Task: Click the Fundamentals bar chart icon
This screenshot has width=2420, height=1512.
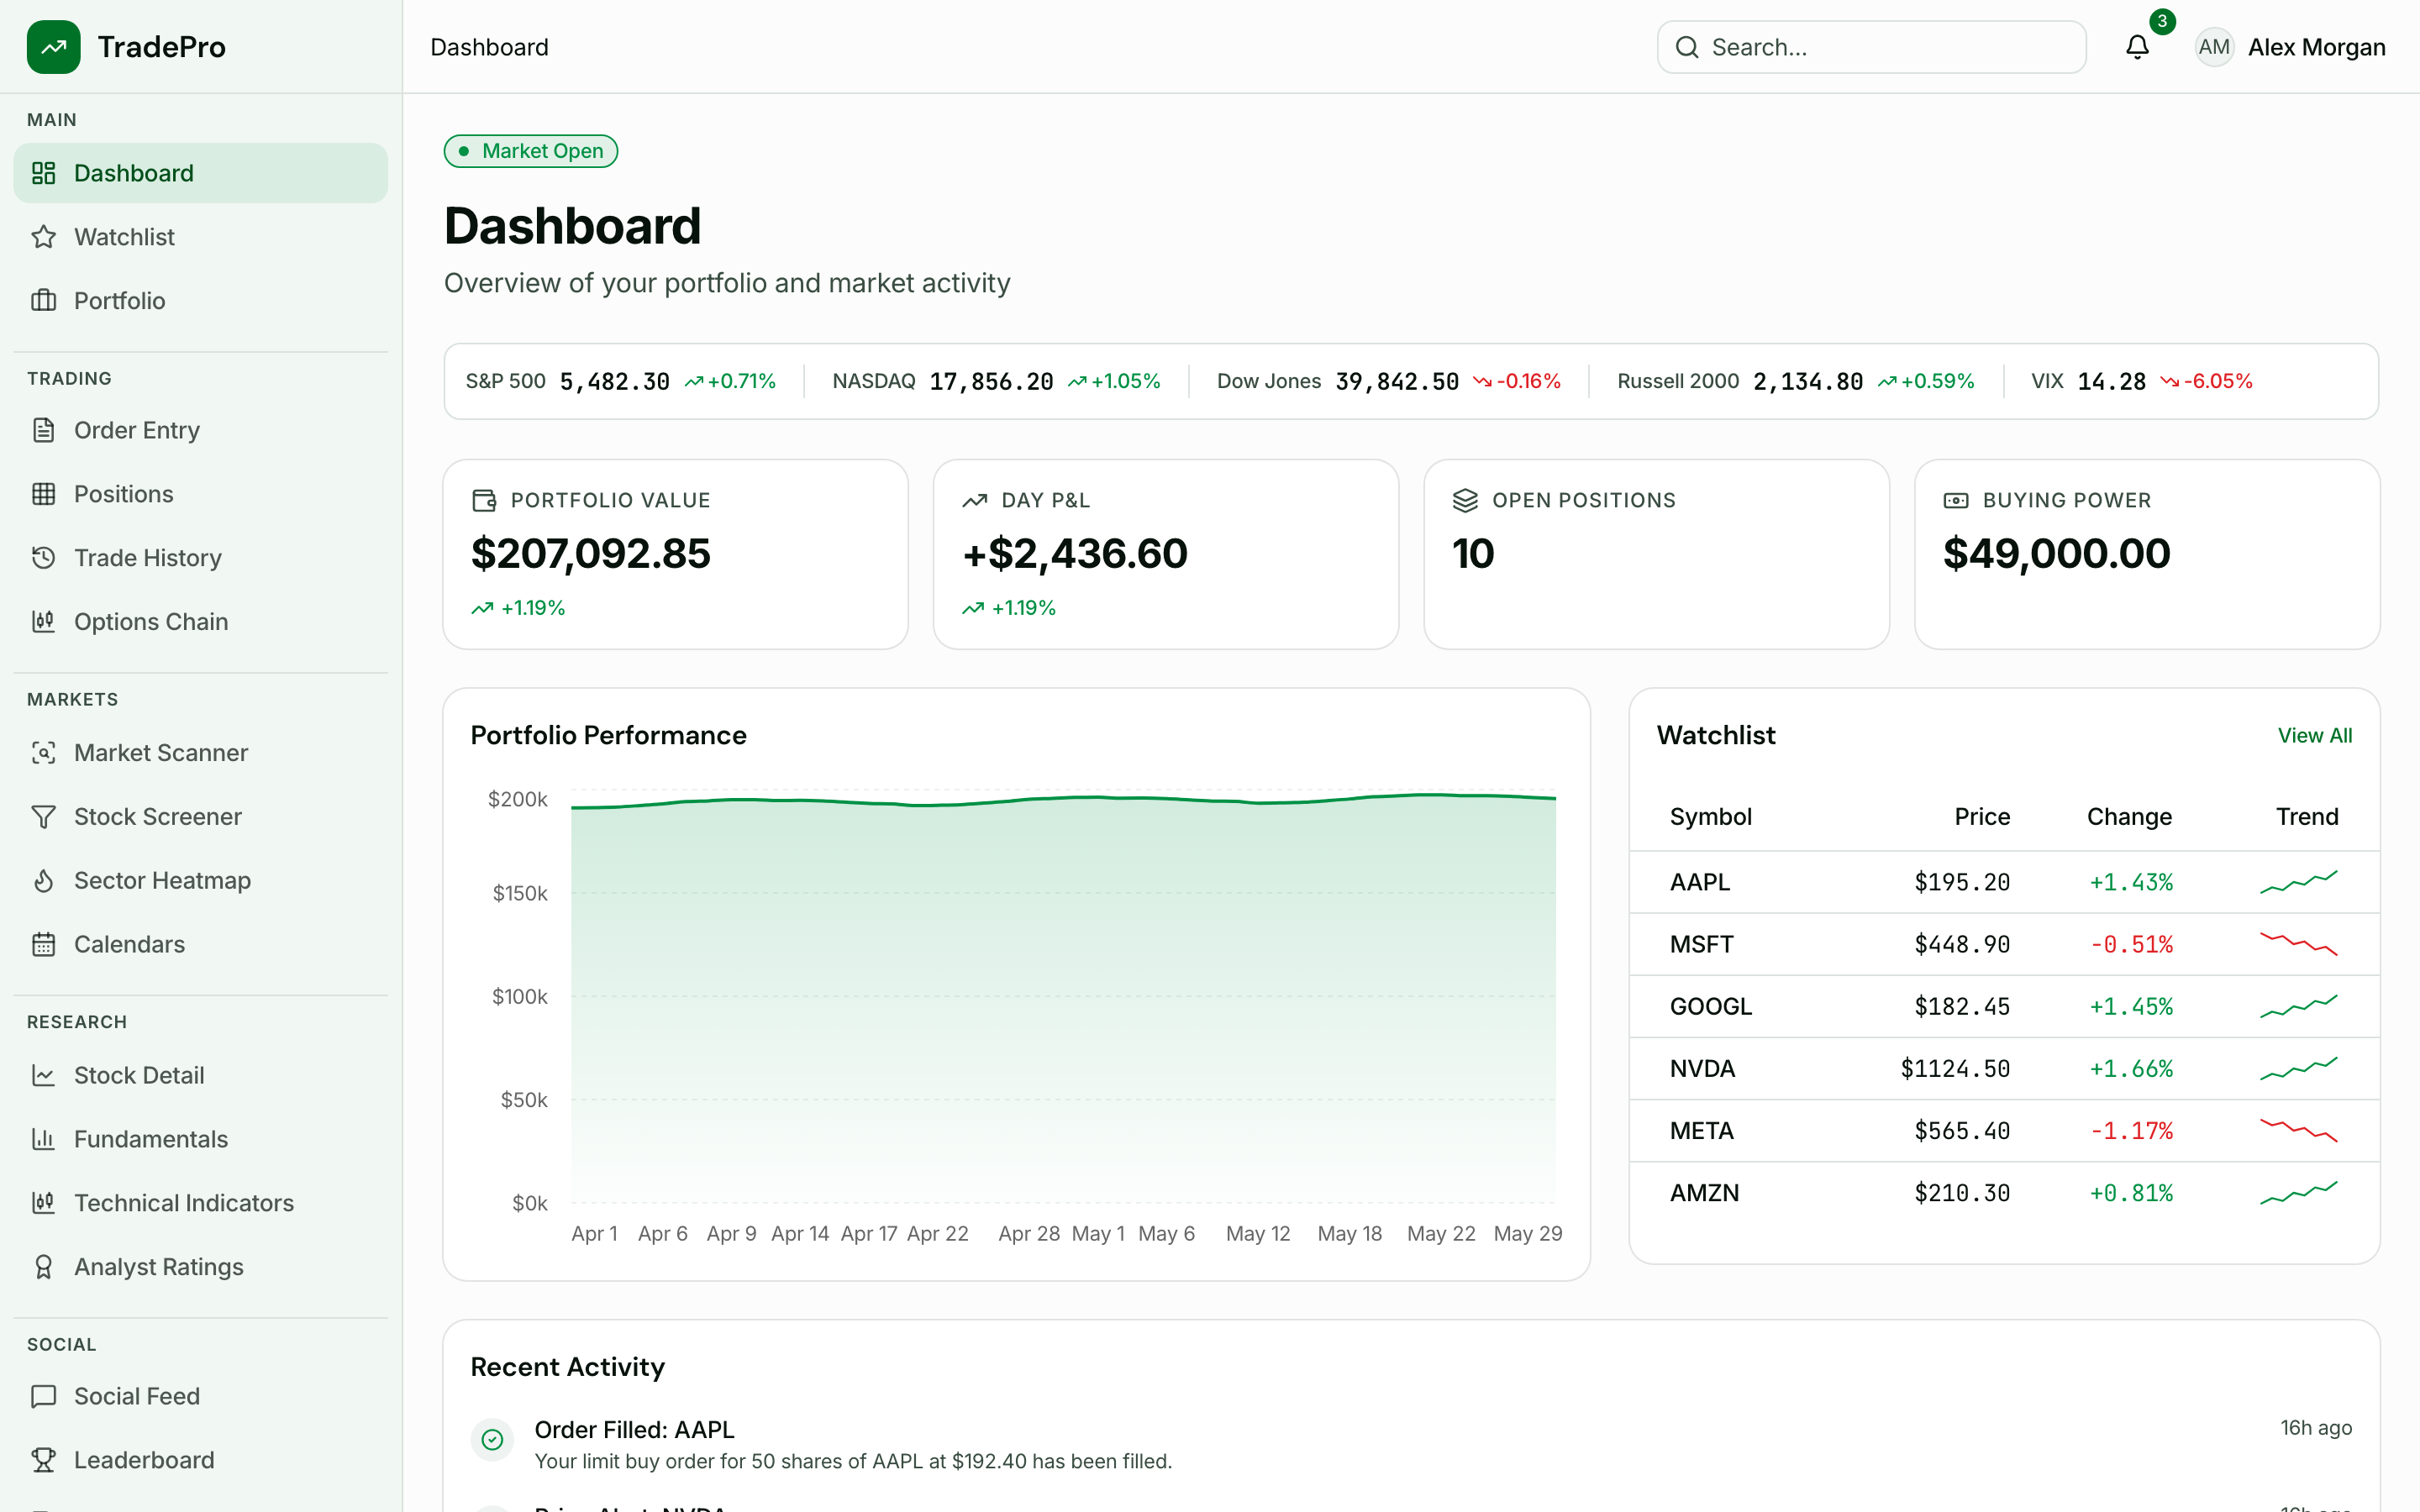Action: coord(43,1140)
